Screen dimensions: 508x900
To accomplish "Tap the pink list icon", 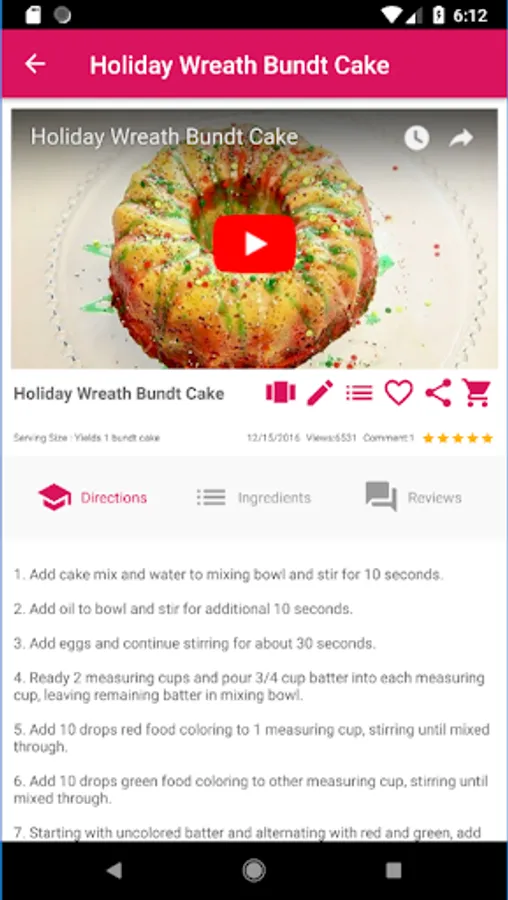I will click(359, 393).
